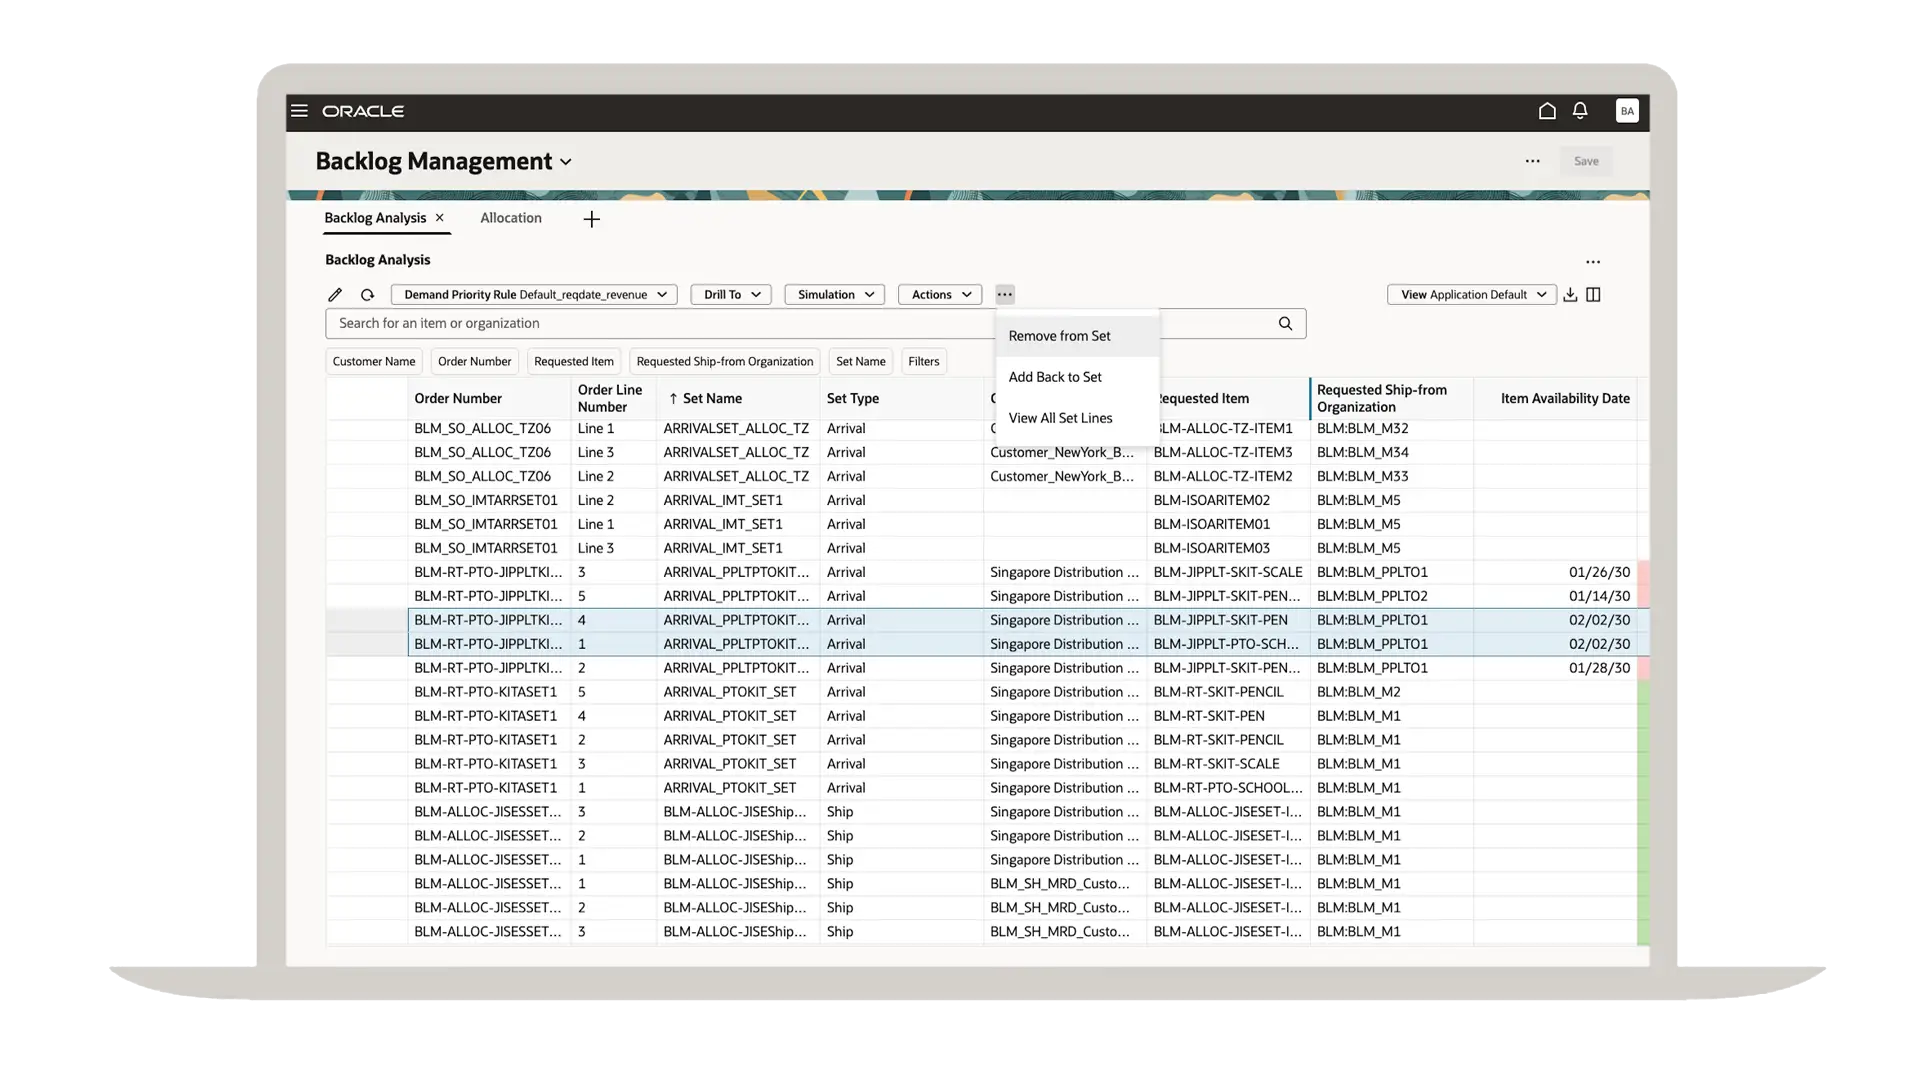The width and height of the screenshot is (1920, 1080).
Task: Open notifications bell
Action: point(1580,111)
